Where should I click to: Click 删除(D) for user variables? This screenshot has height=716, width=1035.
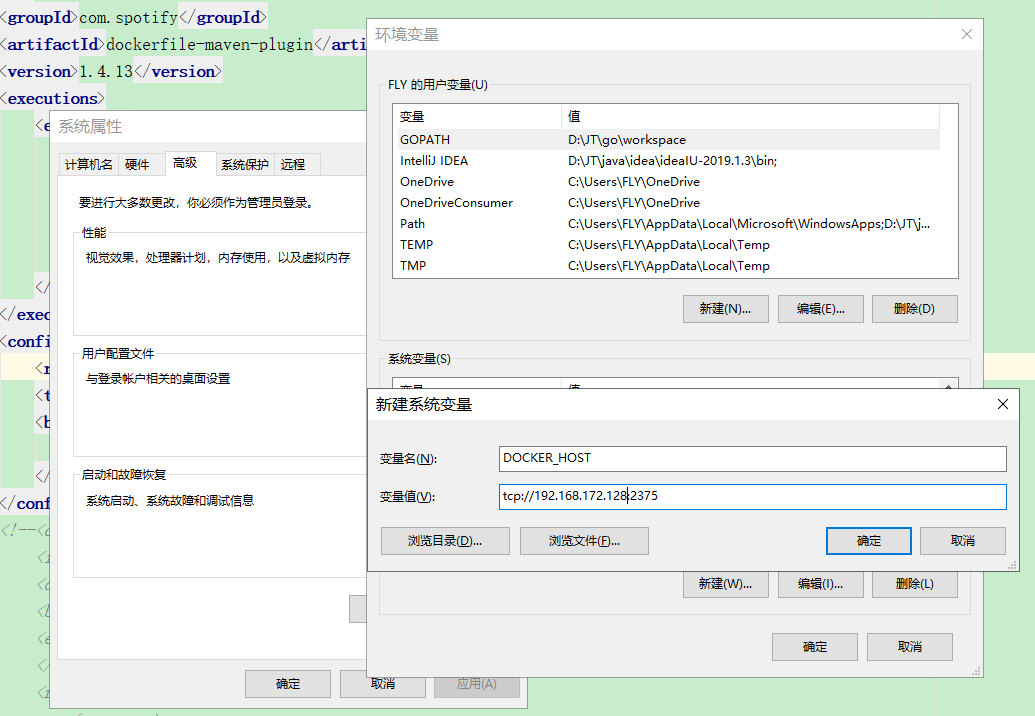[914, 308]
